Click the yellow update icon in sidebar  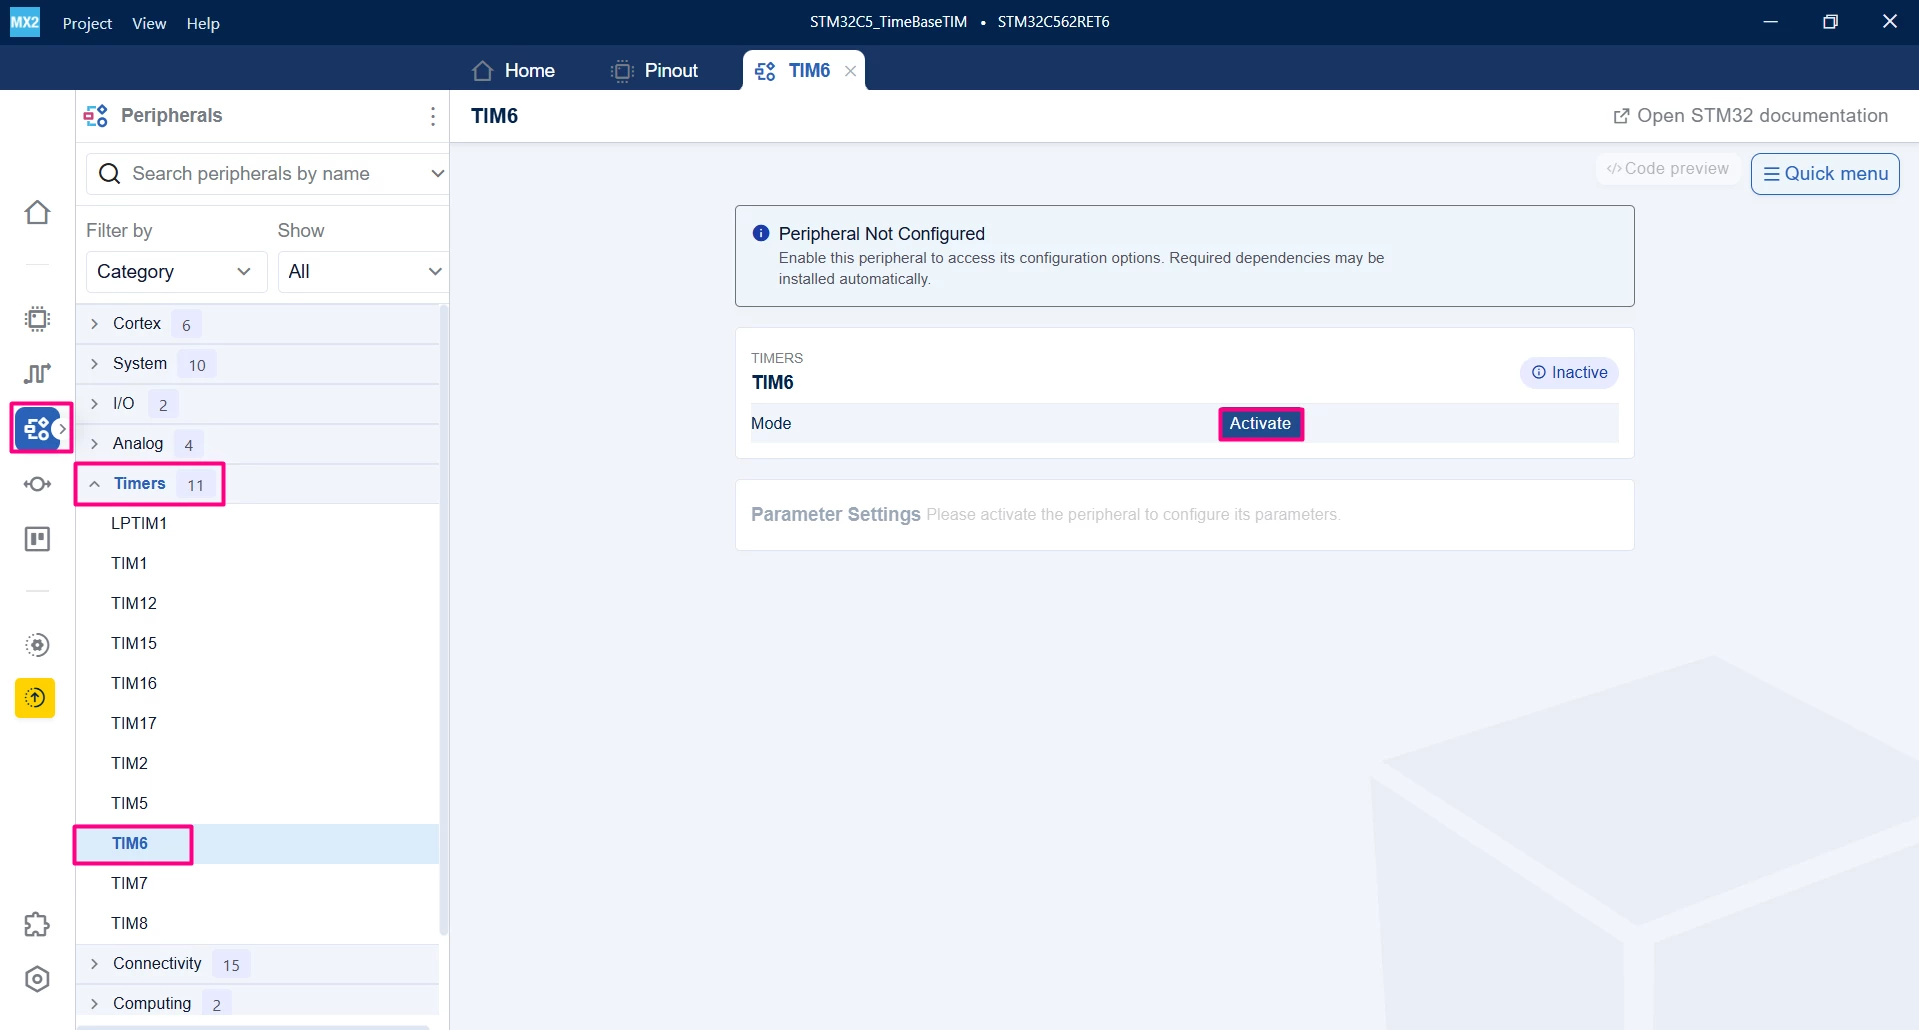point(35,698)
